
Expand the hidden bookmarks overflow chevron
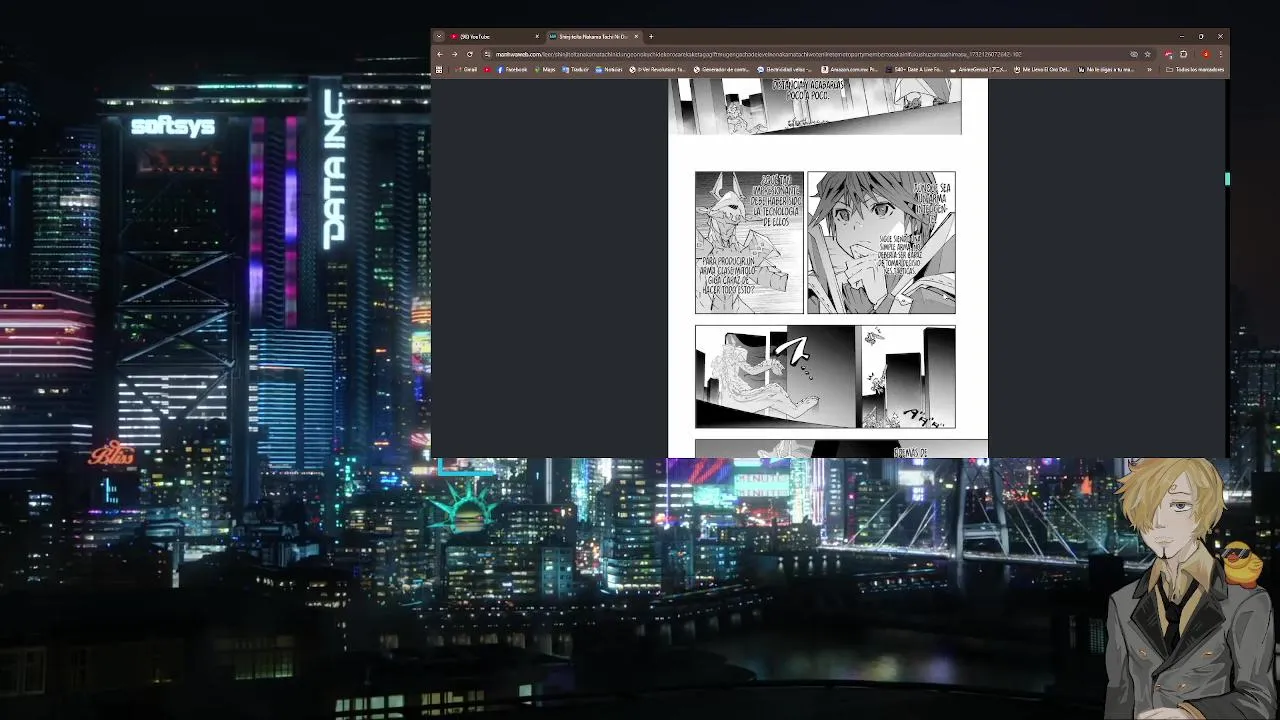(1149, 70)
